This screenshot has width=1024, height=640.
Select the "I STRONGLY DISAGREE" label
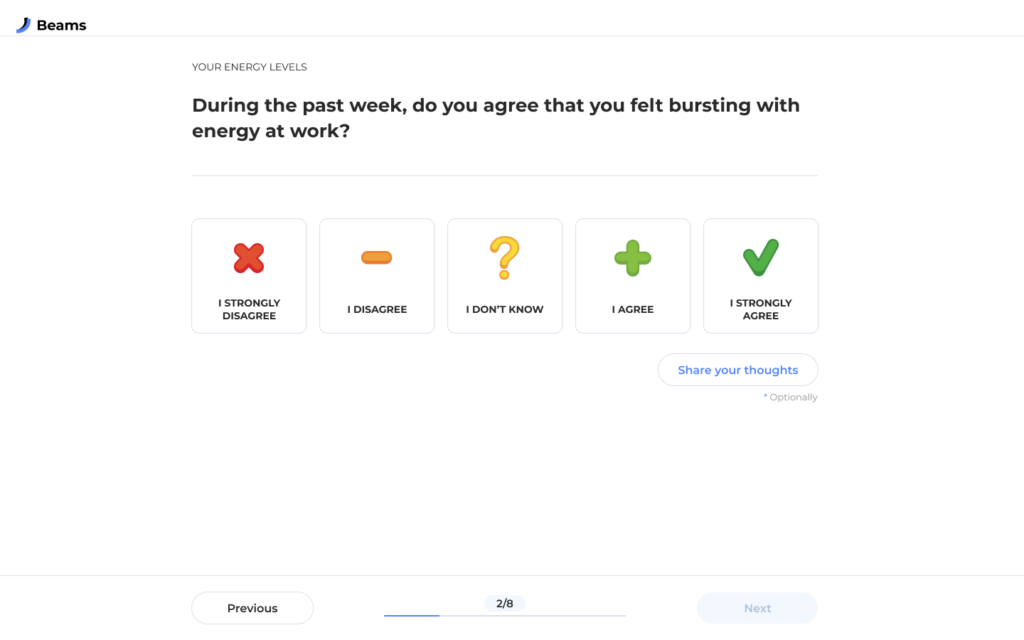[249, 309]
